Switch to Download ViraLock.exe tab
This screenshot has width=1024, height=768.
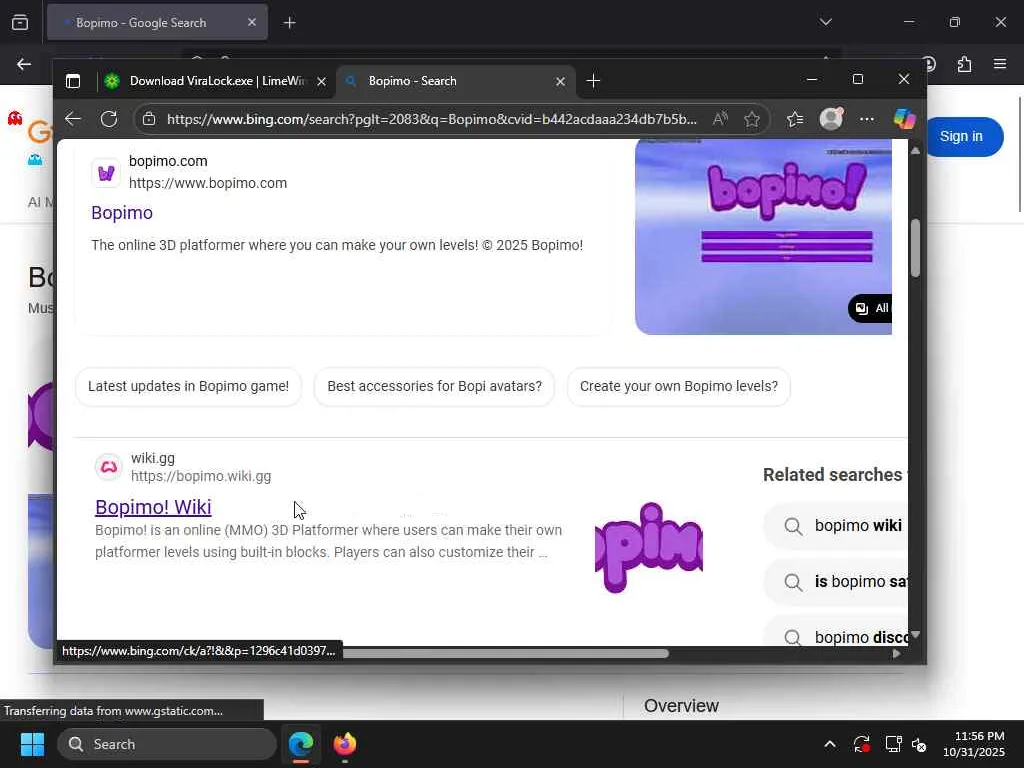point(216,81)
